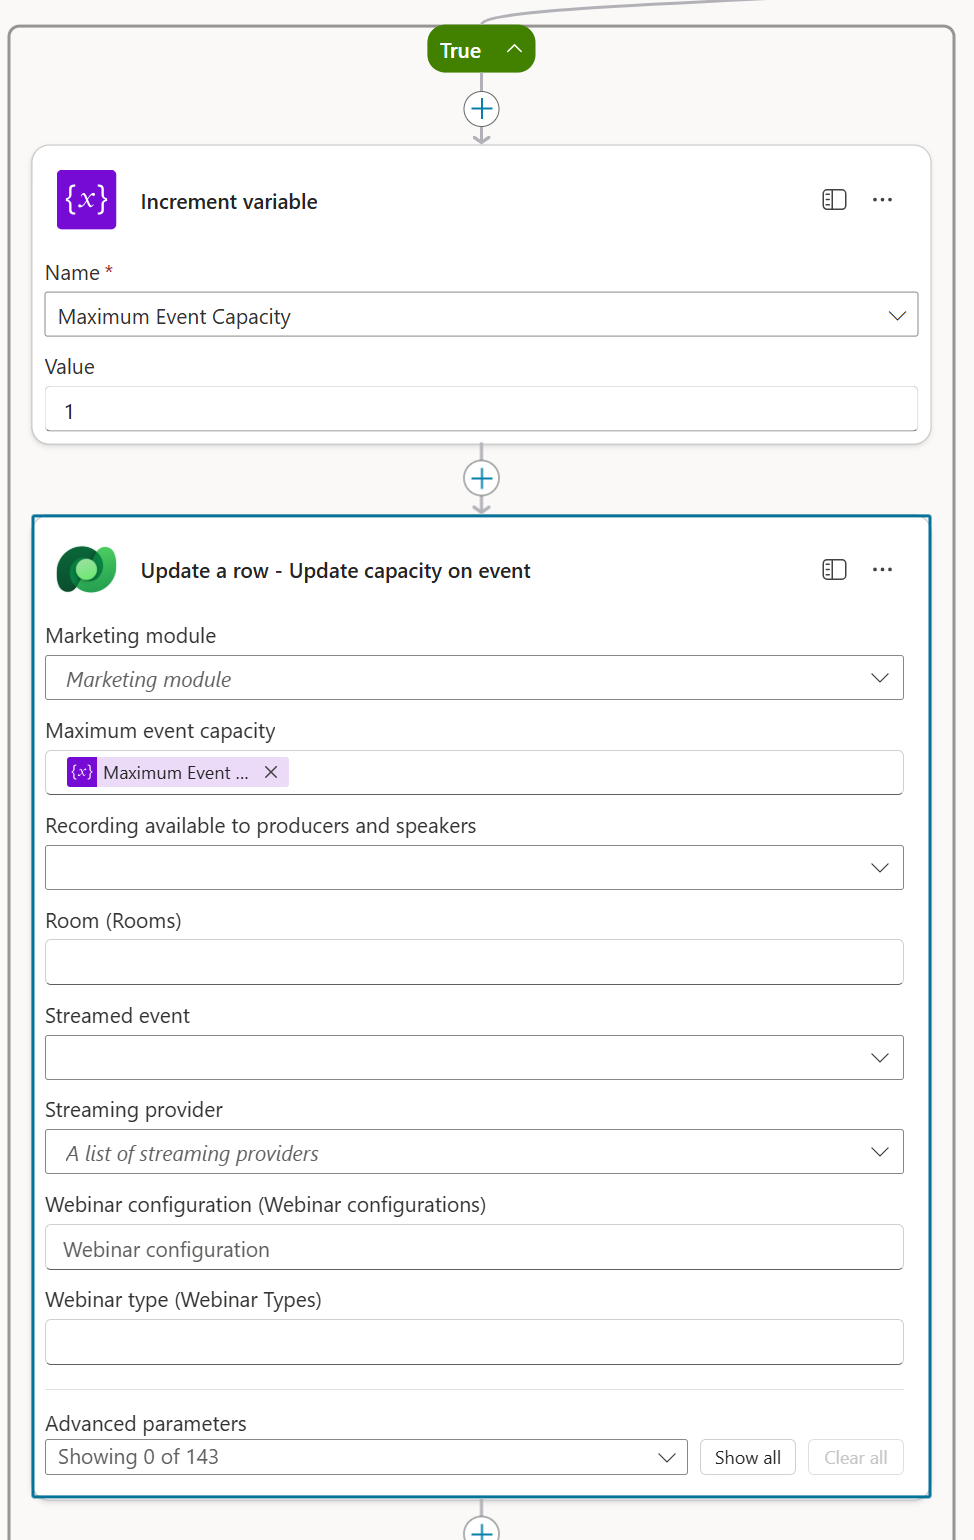The width and height of the screenshot is (974, 1540).
Task: Open the variable Name dropdown
Action: point(896,316)
